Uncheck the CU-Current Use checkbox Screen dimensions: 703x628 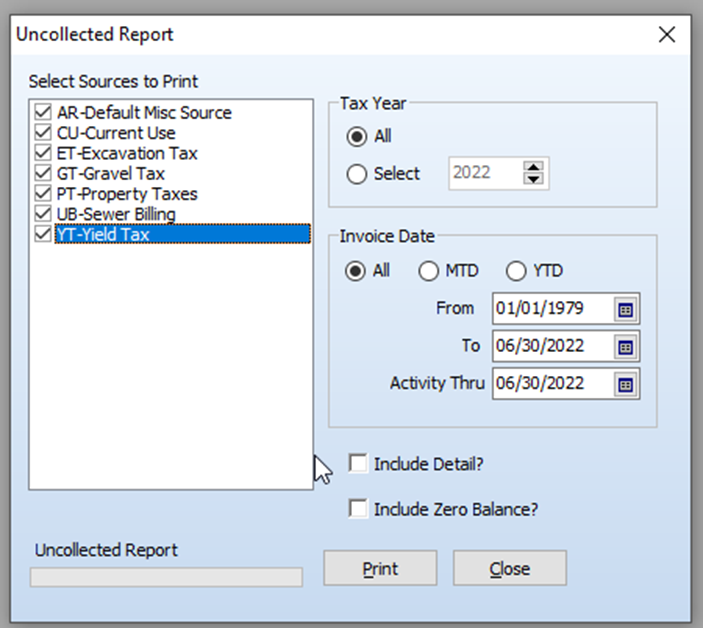coord(43,132)
